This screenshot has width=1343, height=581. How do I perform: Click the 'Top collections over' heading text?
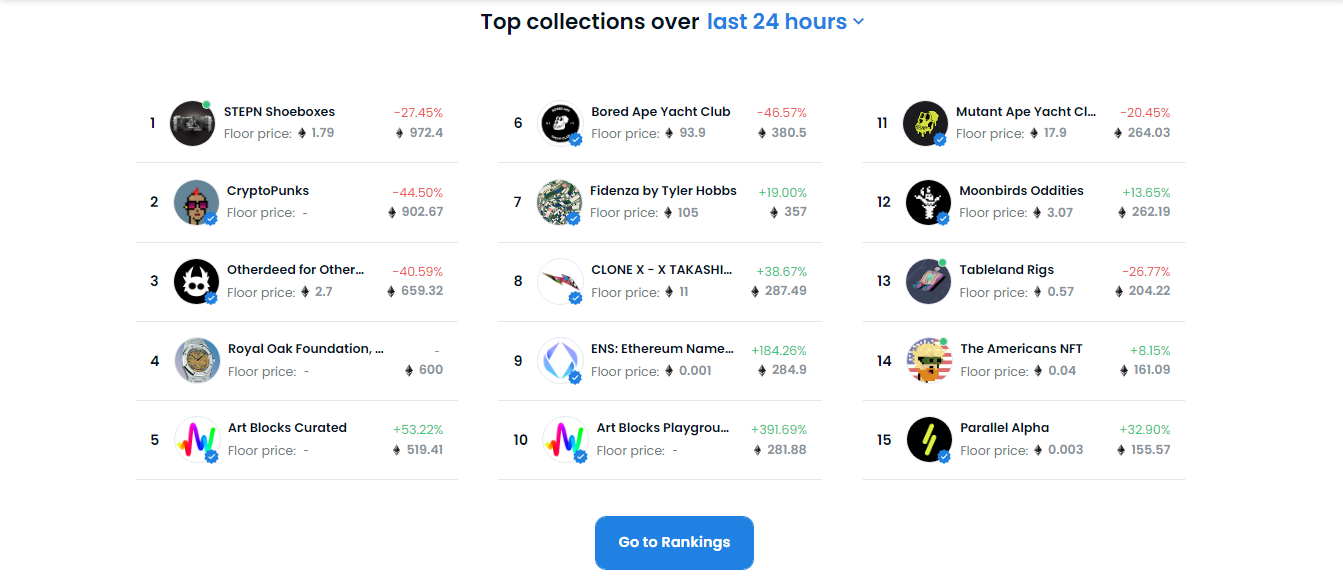coord(590,22)
